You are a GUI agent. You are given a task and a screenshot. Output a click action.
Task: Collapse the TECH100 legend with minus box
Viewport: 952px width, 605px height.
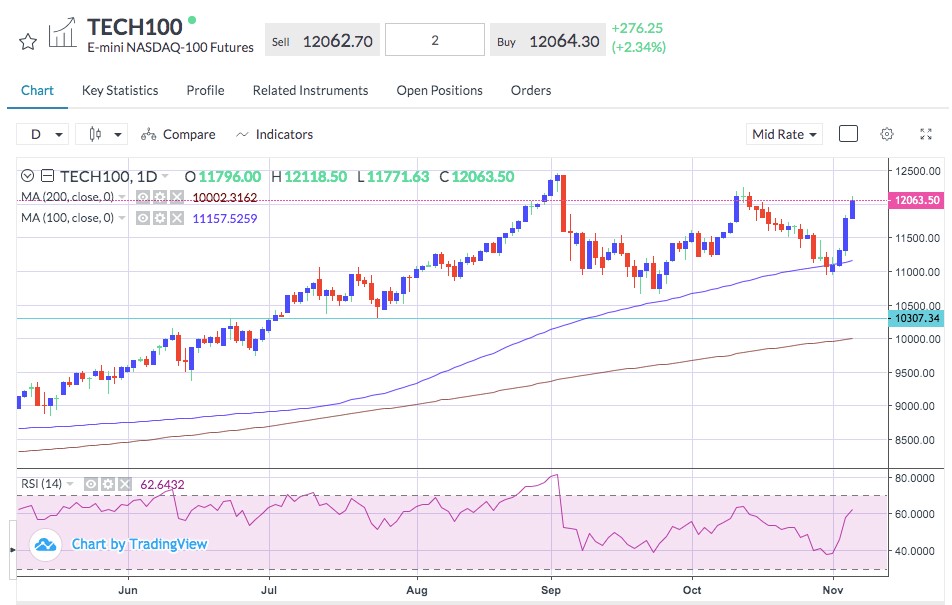(47, 176)
